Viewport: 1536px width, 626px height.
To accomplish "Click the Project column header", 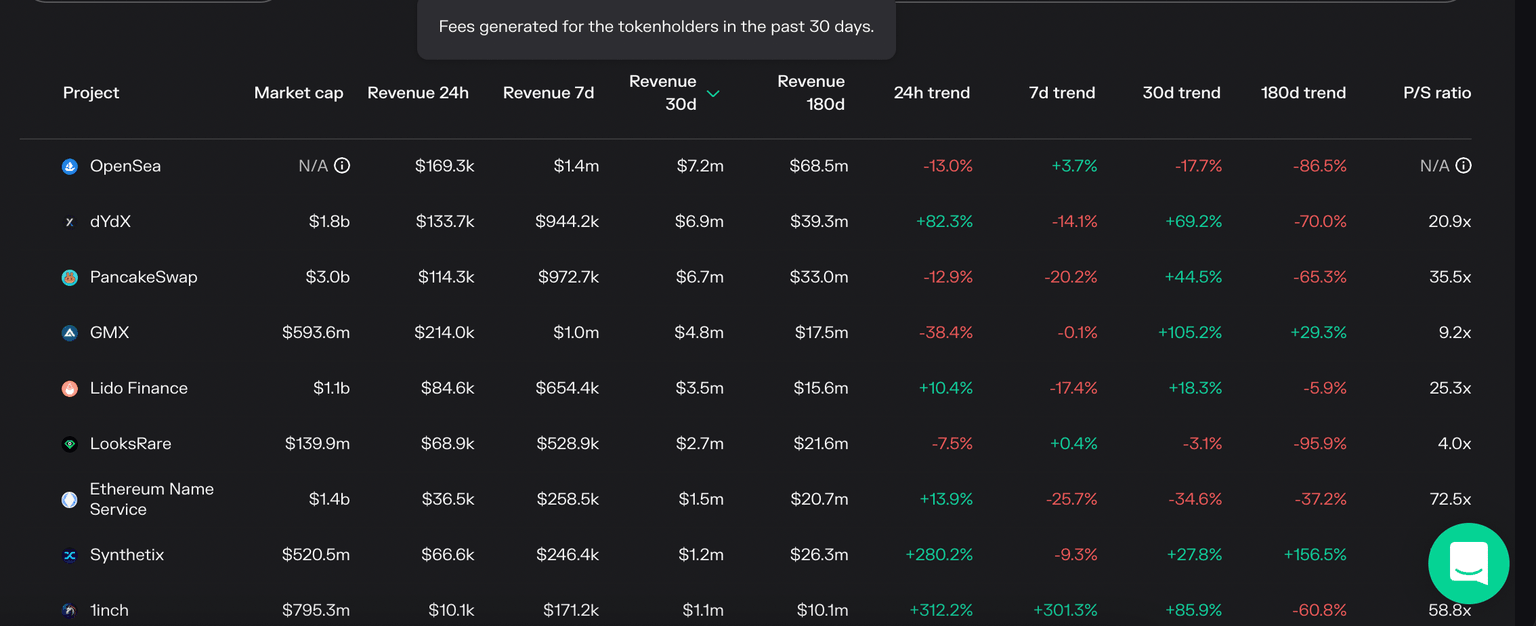I will pos(91,93).
